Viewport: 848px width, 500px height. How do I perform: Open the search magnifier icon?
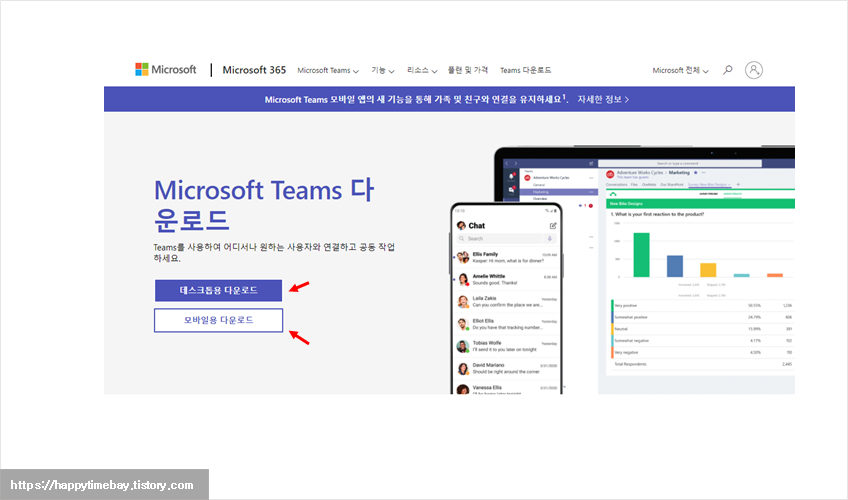point(728,70)
